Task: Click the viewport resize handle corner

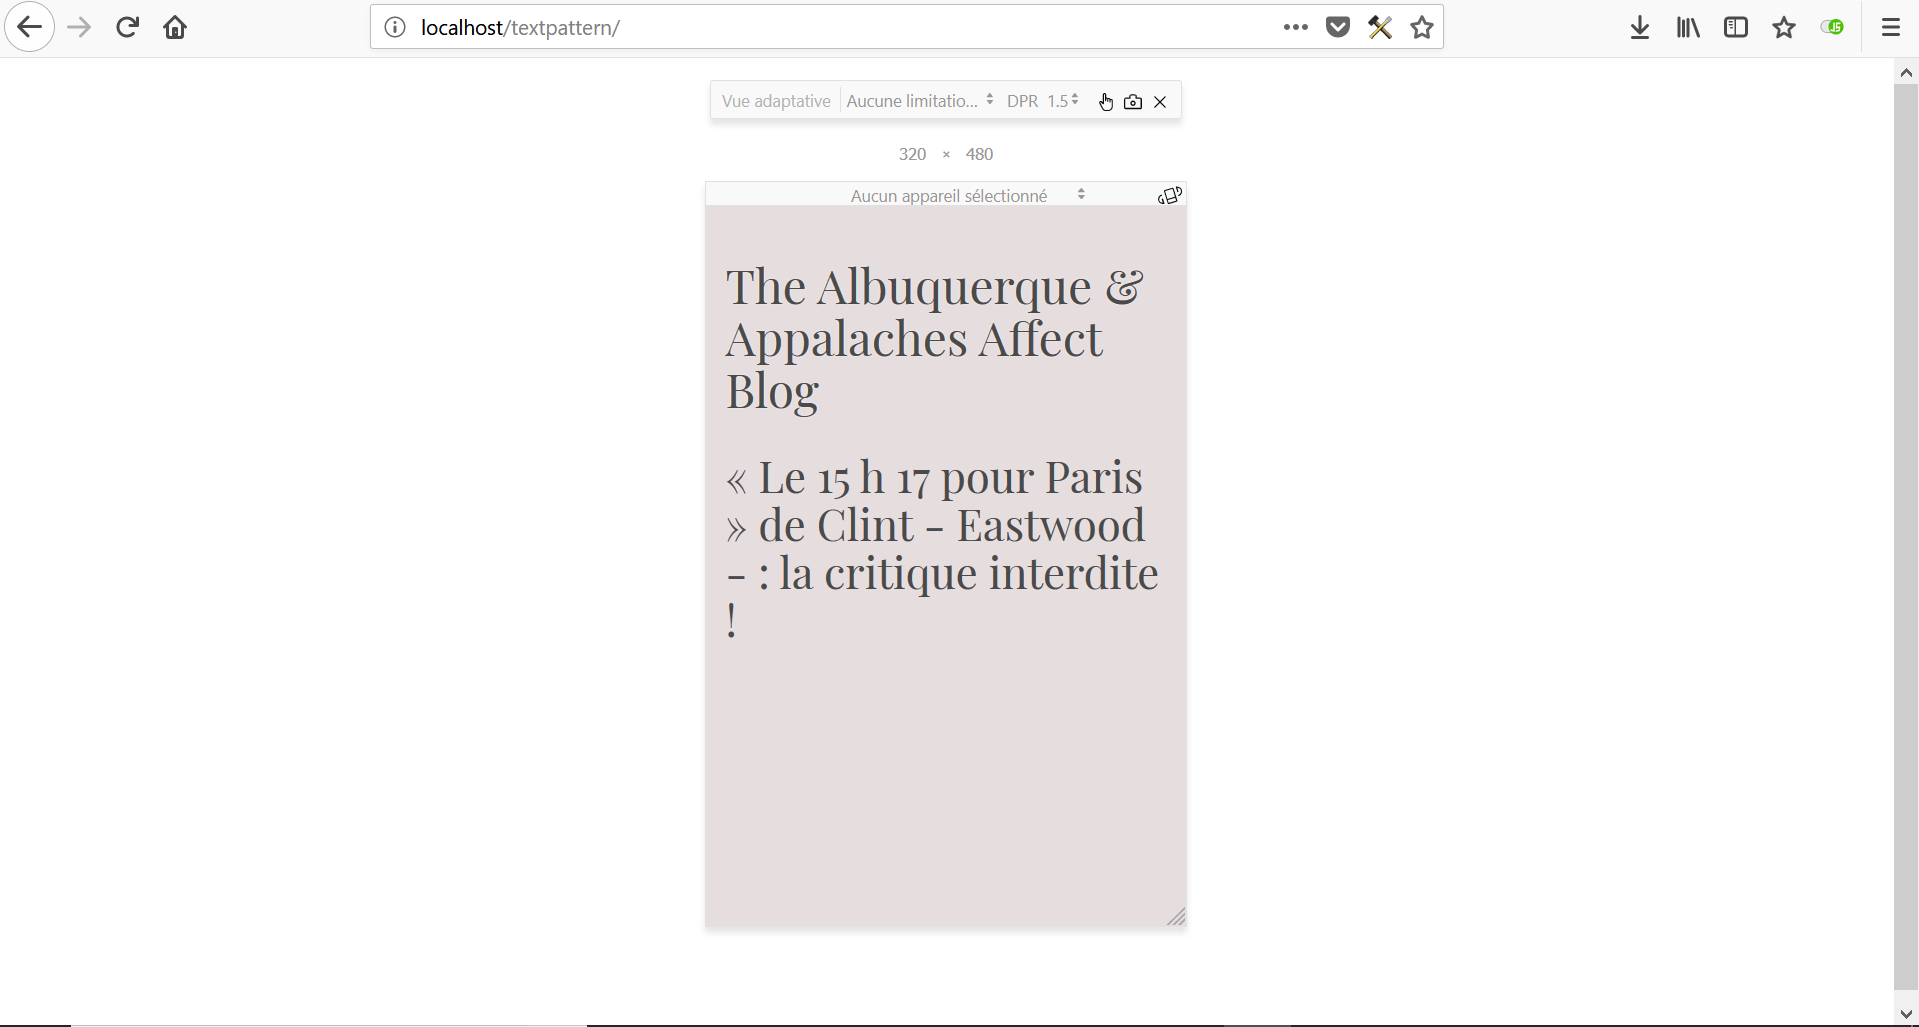Action: pyautogui.click(x=1176, y=917)
